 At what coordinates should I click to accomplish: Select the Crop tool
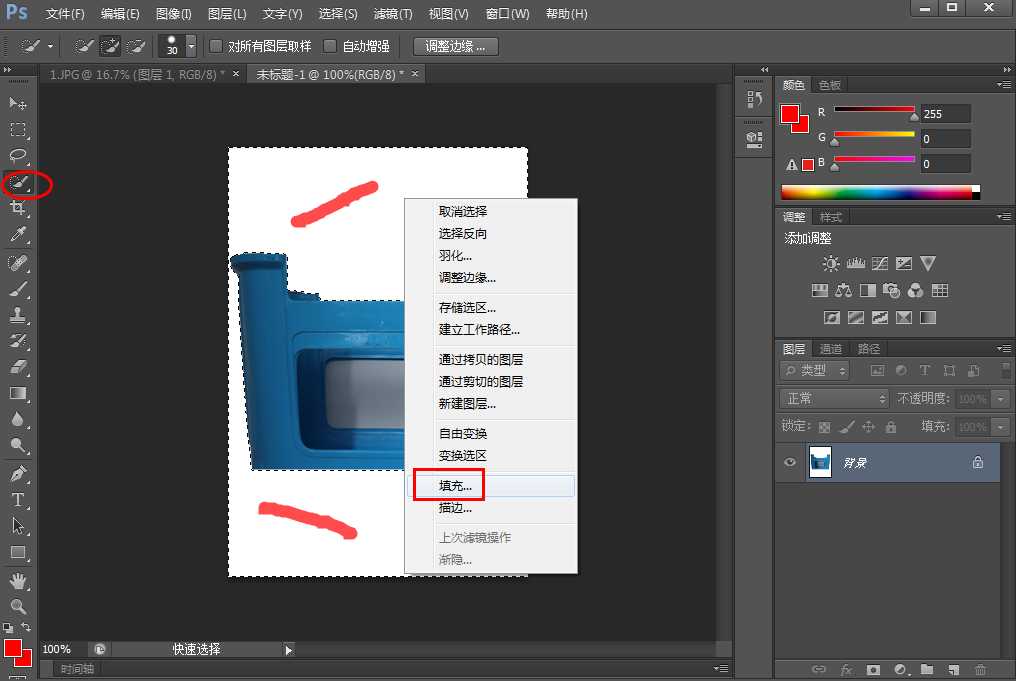pos(17,208)
